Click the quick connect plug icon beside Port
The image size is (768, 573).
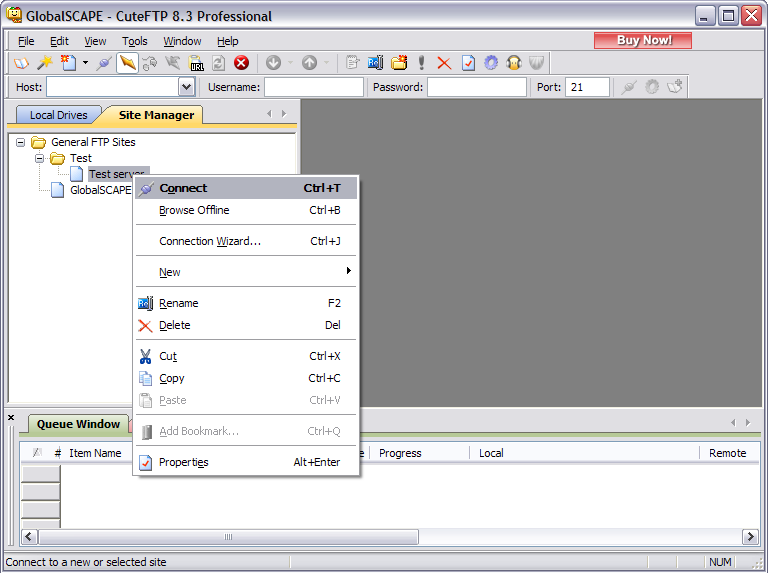click(629, 87)
